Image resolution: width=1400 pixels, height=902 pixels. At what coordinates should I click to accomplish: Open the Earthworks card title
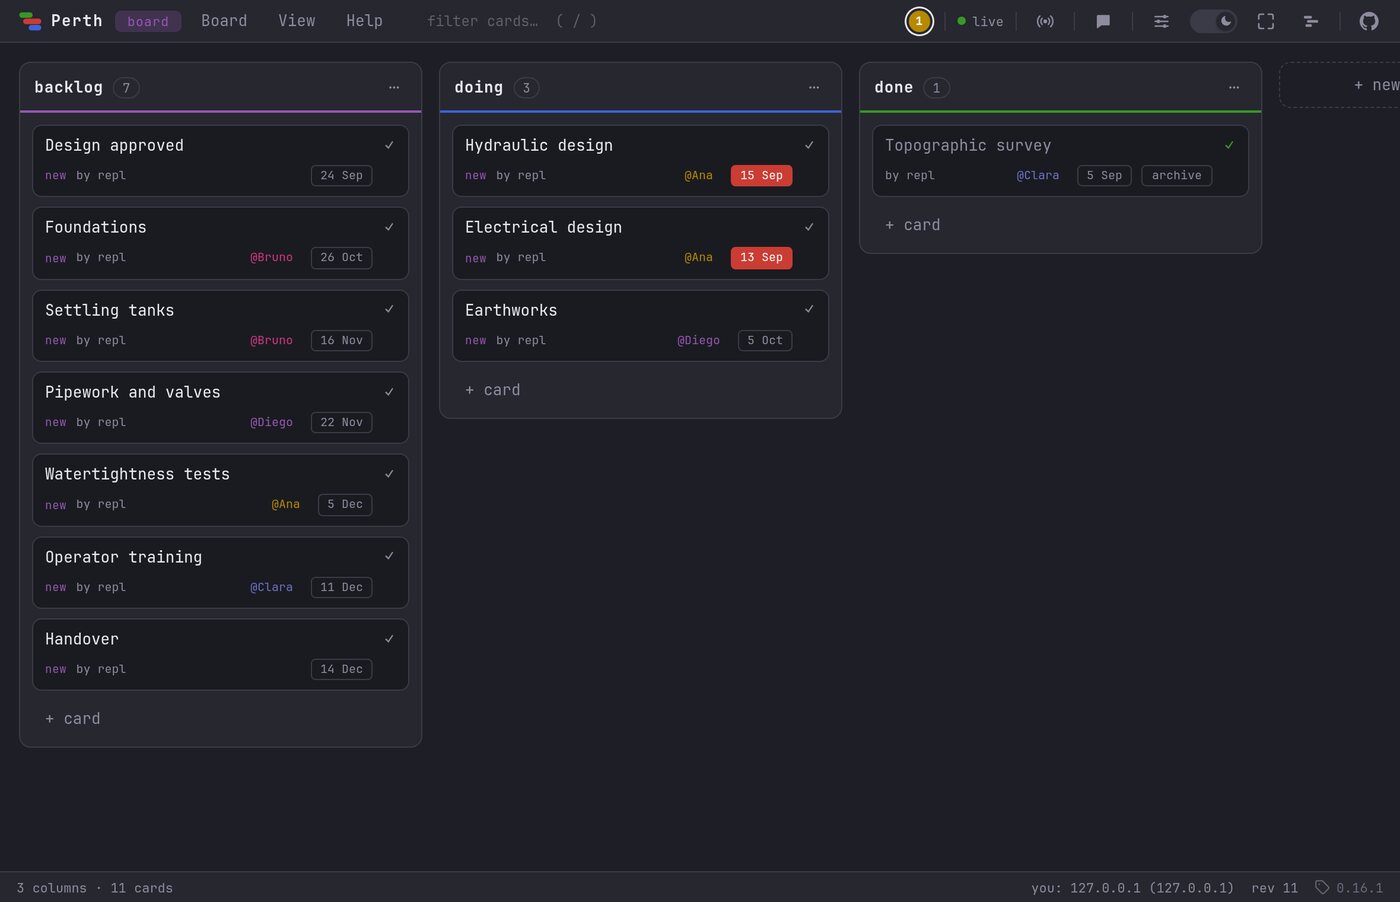point(511,310)
